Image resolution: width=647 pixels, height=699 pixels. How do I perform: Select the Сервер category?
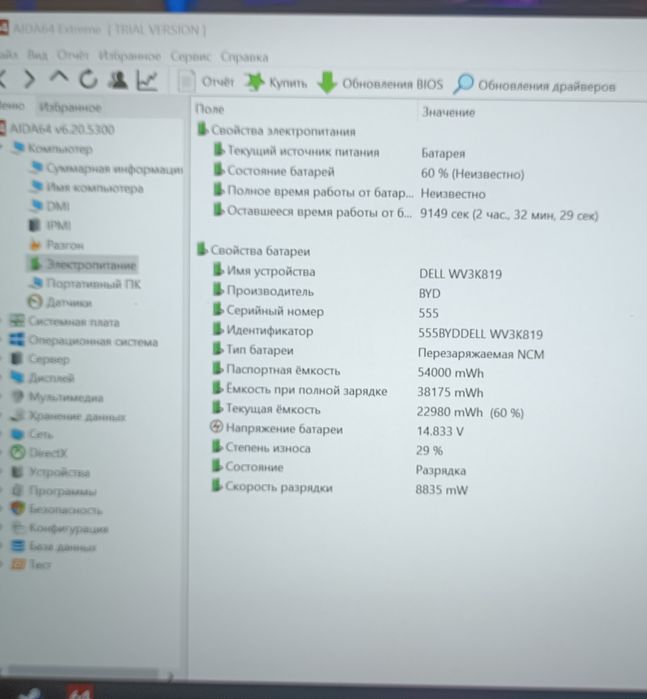click(40, 359)
